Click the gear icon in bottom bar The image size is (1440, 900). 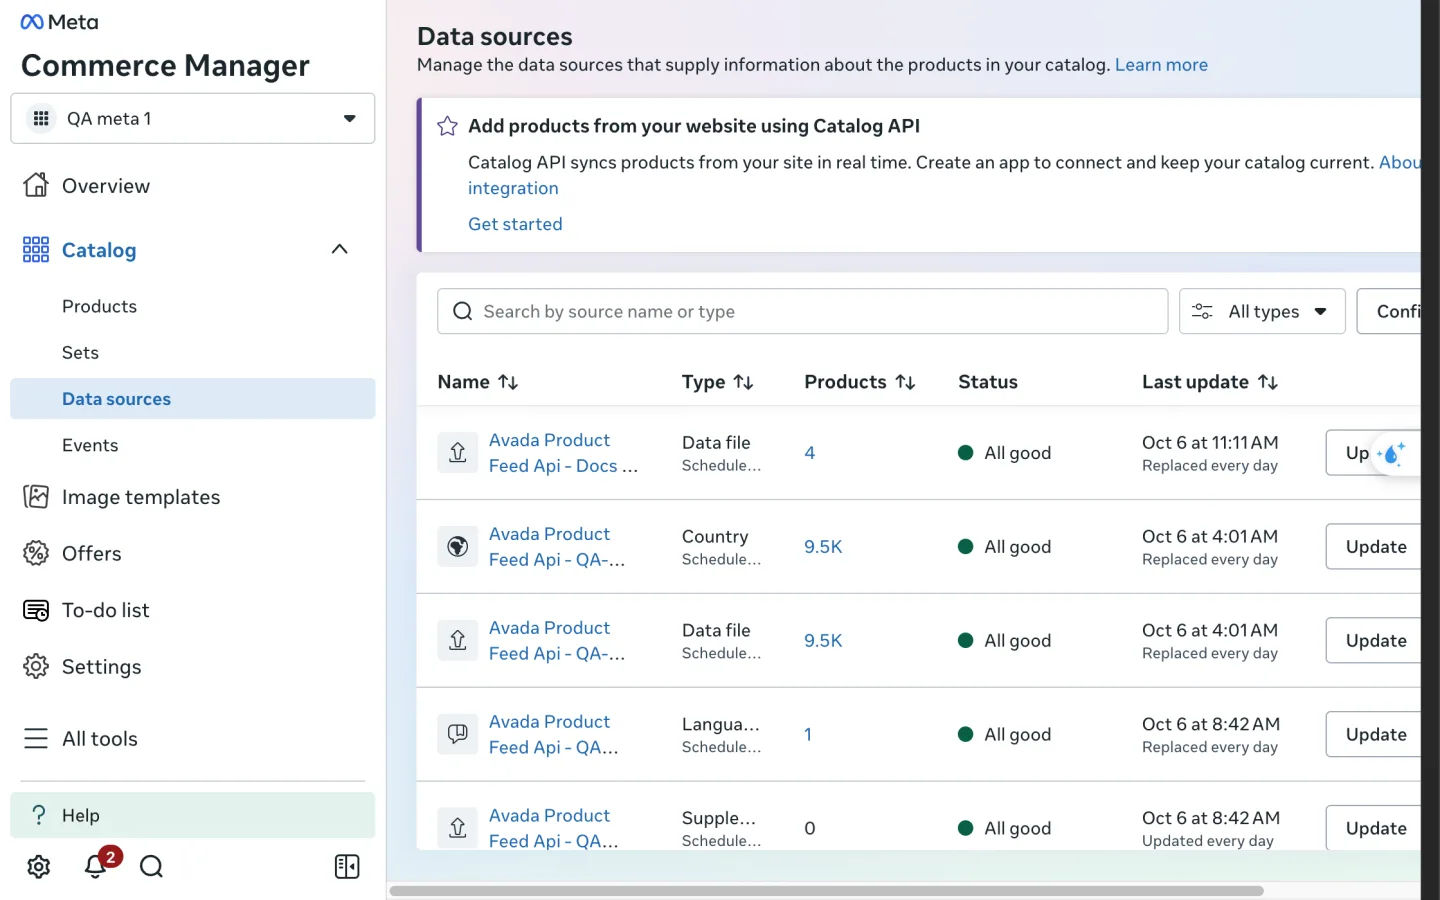(39, 867)
